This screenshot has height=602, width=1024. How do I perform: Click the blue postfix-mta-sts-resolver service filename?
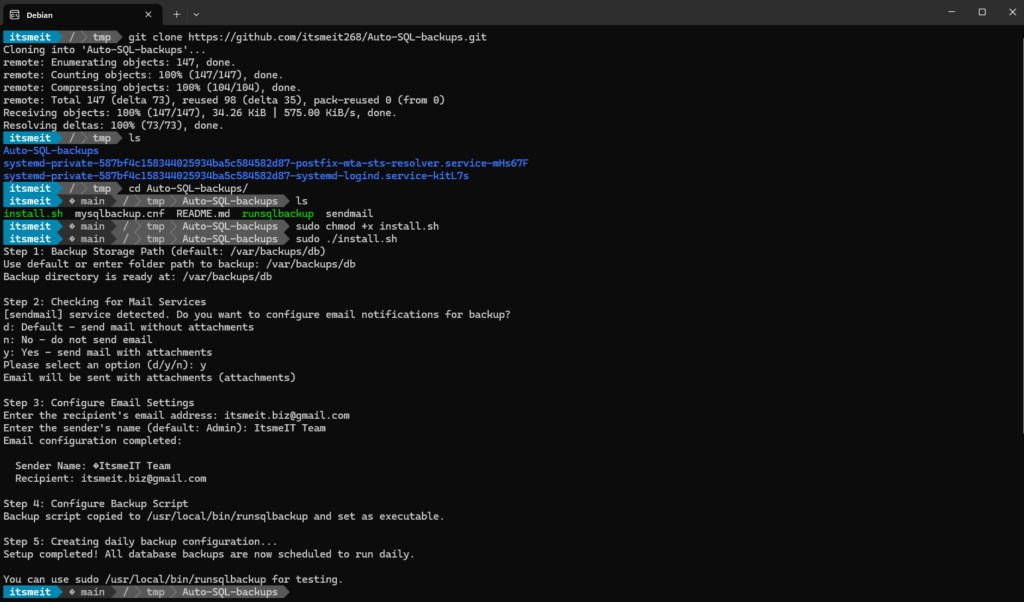(265, 162)
